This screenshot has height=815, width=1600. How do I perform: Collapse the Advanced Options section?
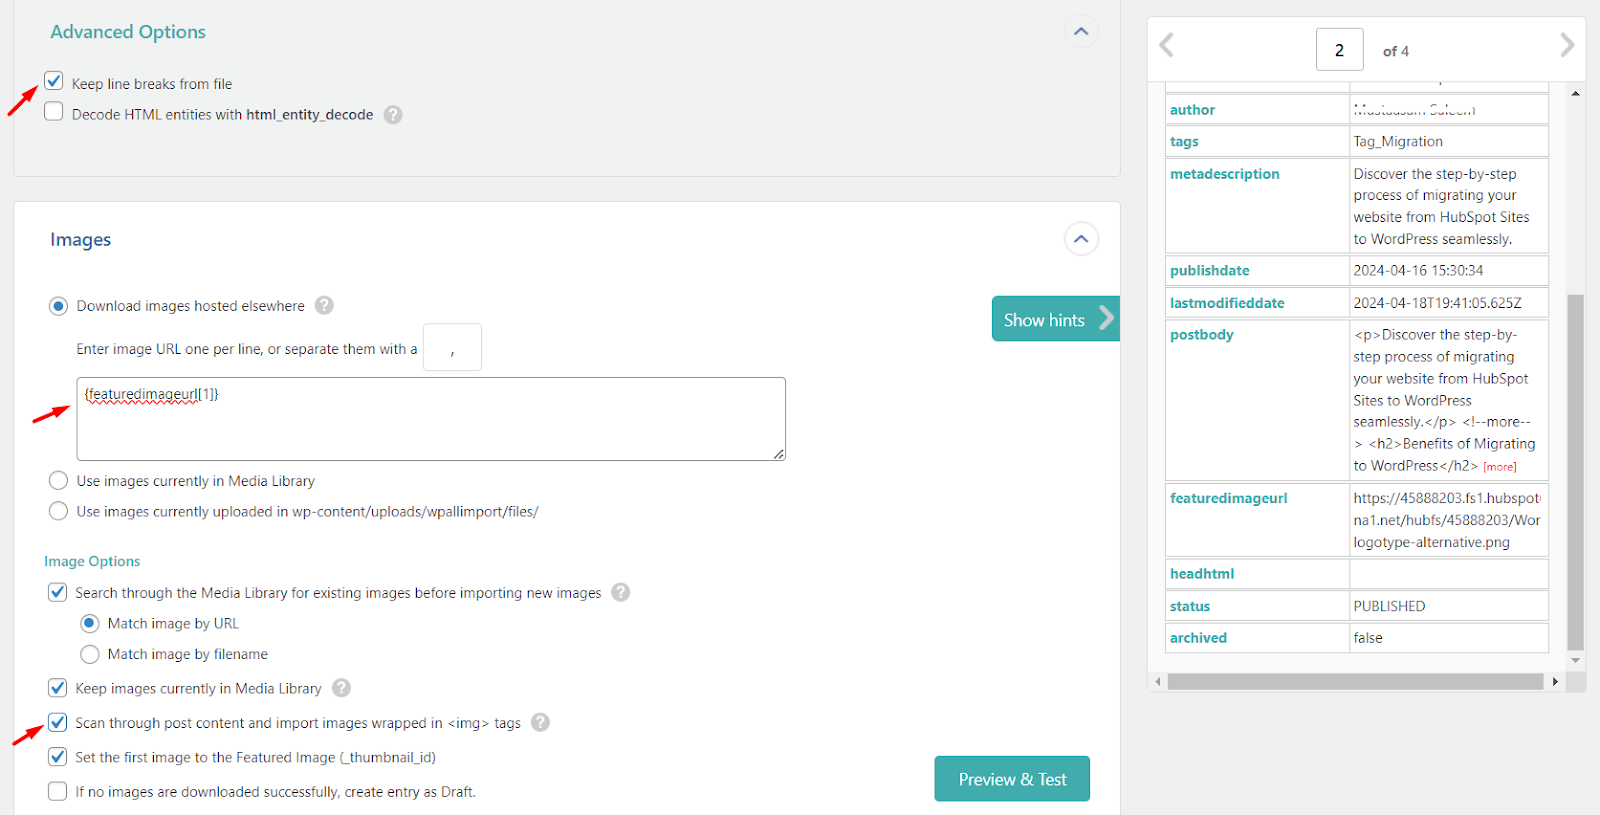point(1080,32)
